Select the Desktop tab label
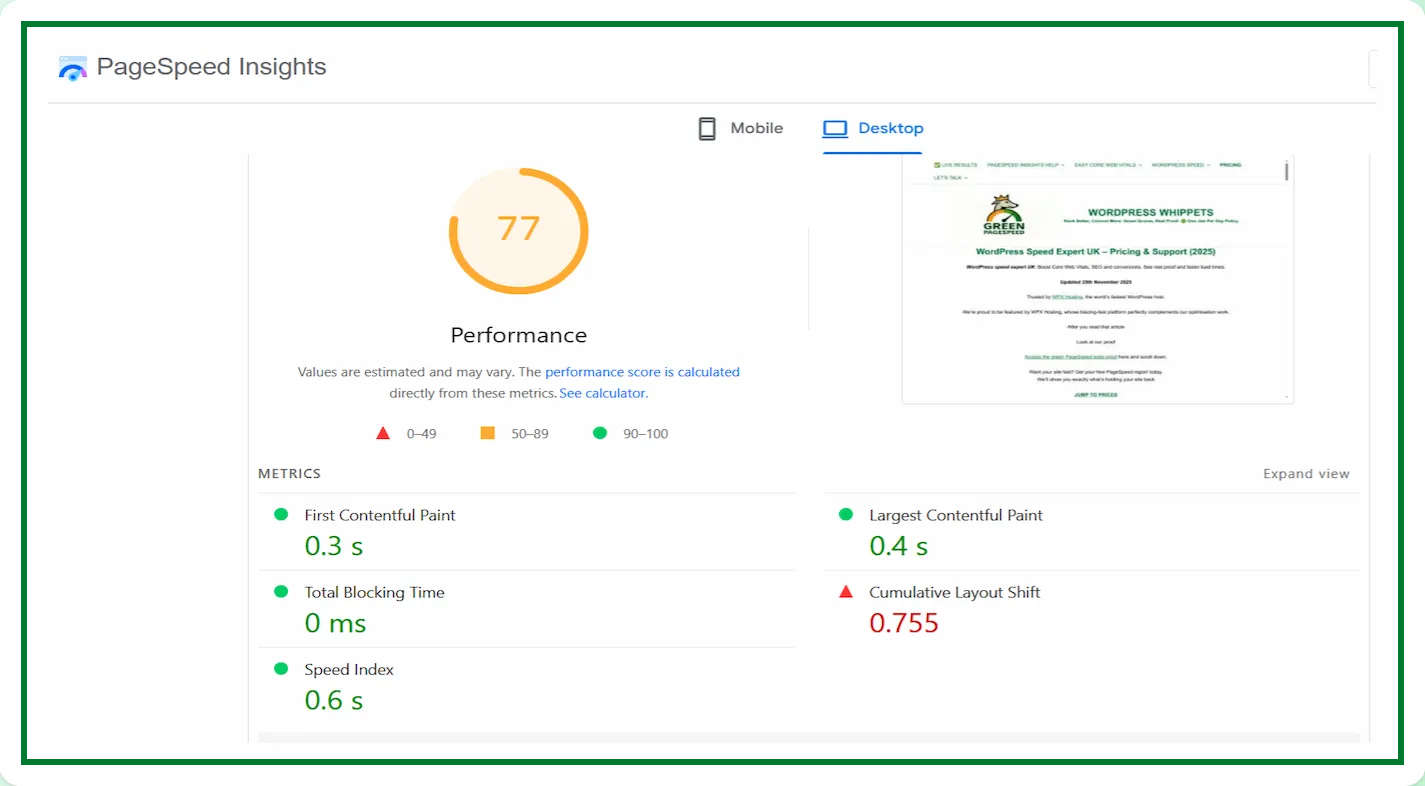 (890, 128)
